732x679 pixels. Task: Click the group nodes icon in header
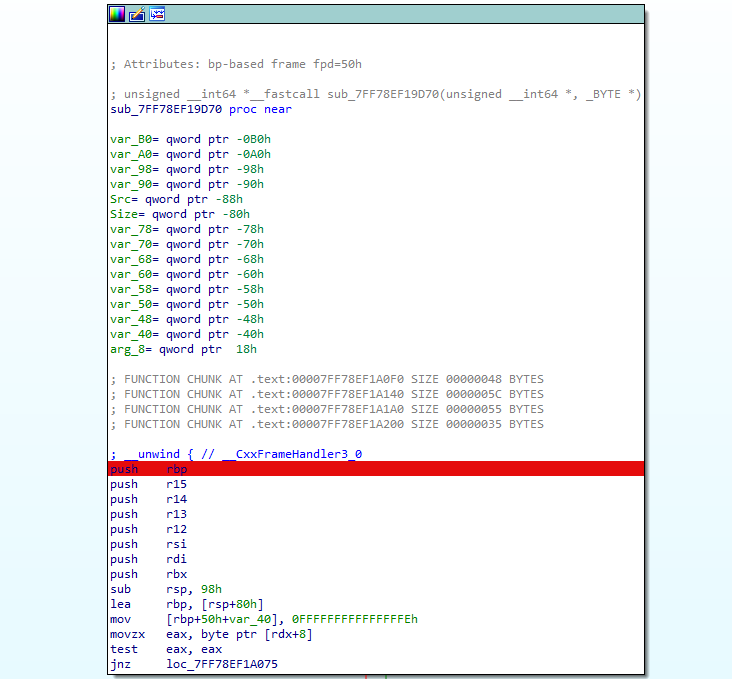156,14
